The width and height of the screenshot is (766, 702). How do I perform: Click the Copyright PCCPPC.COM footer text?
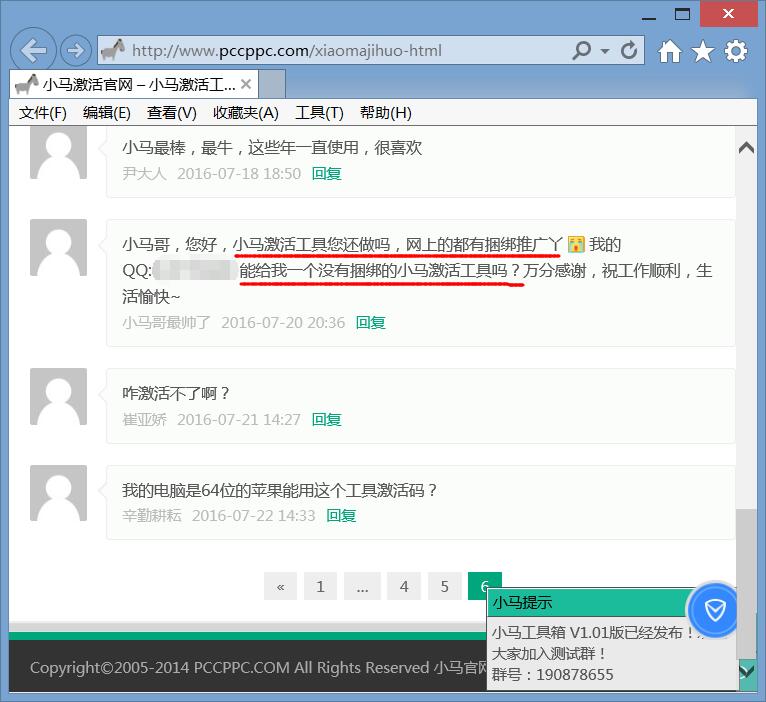pyautogui.click(x=258, y=667)
